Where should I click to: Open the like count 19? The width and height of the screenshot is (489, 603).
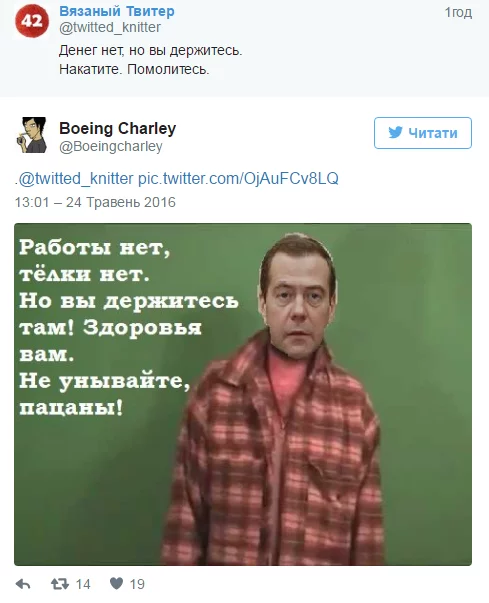click(137, 585)
